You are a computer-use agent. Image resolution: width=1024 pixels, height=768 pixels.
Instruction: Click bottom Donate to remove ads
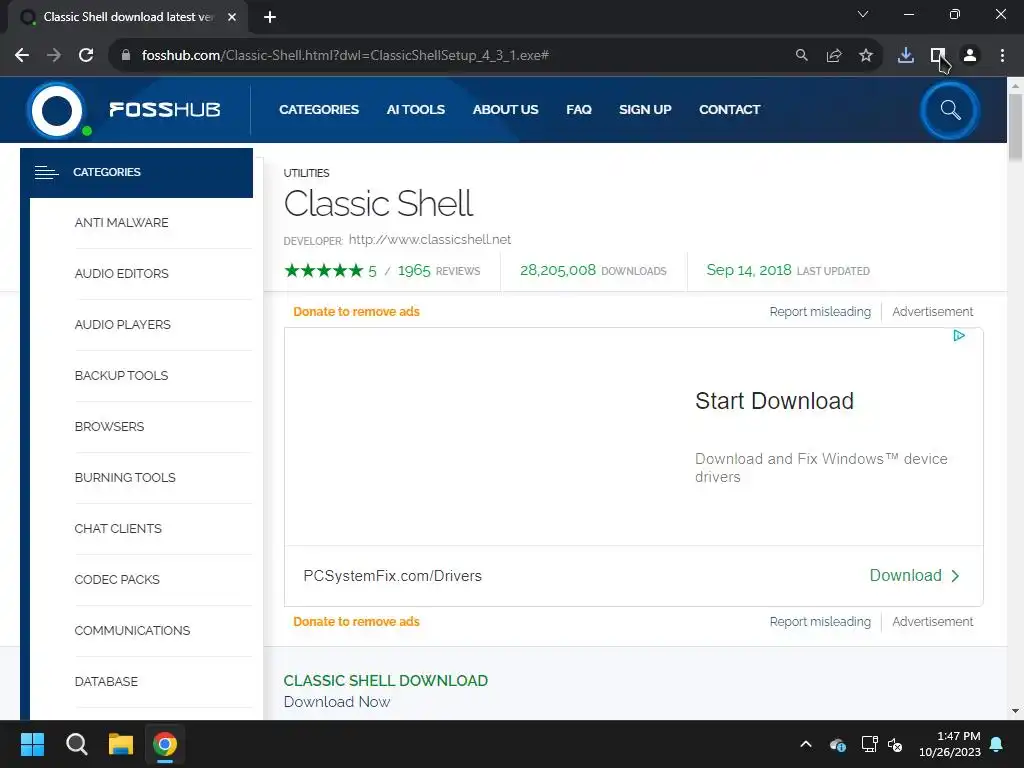pyautogui.click(x=357, y=622)
